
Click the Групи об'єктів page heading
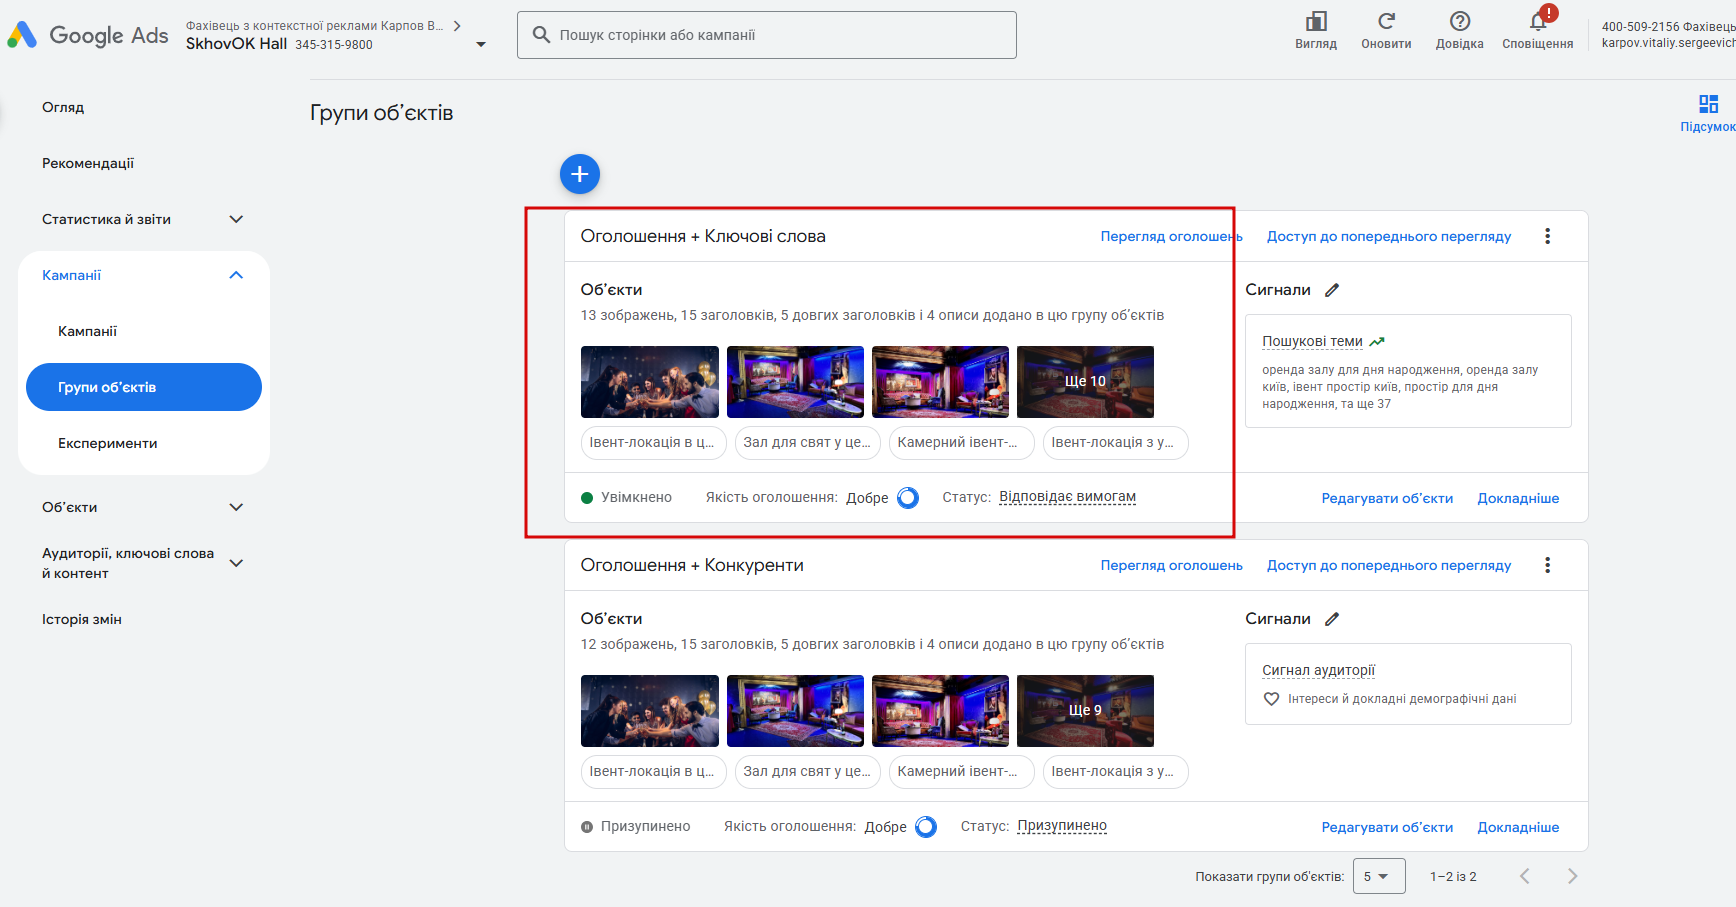click(x=381, y=113)
